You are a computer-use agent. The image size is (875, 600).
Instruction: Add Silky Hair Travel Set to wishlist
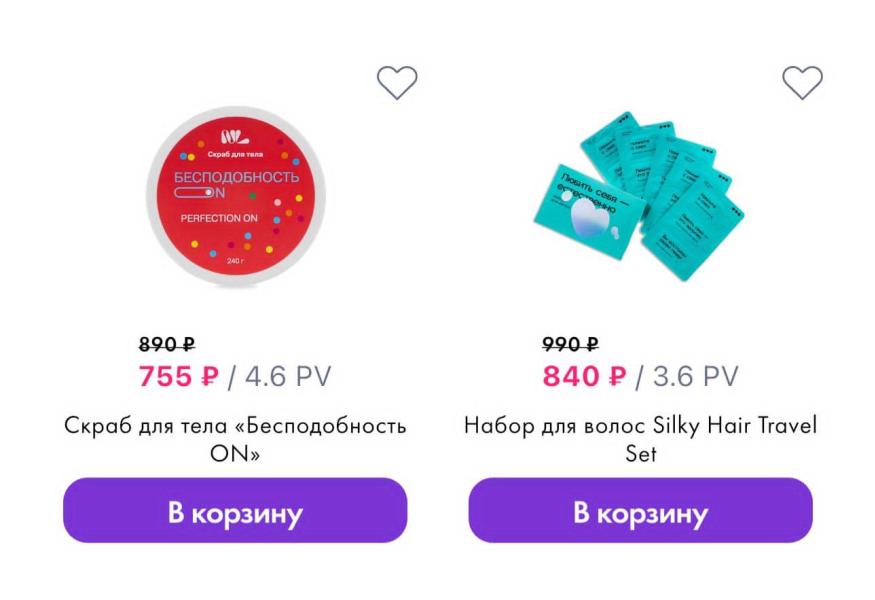coord(802,82)
